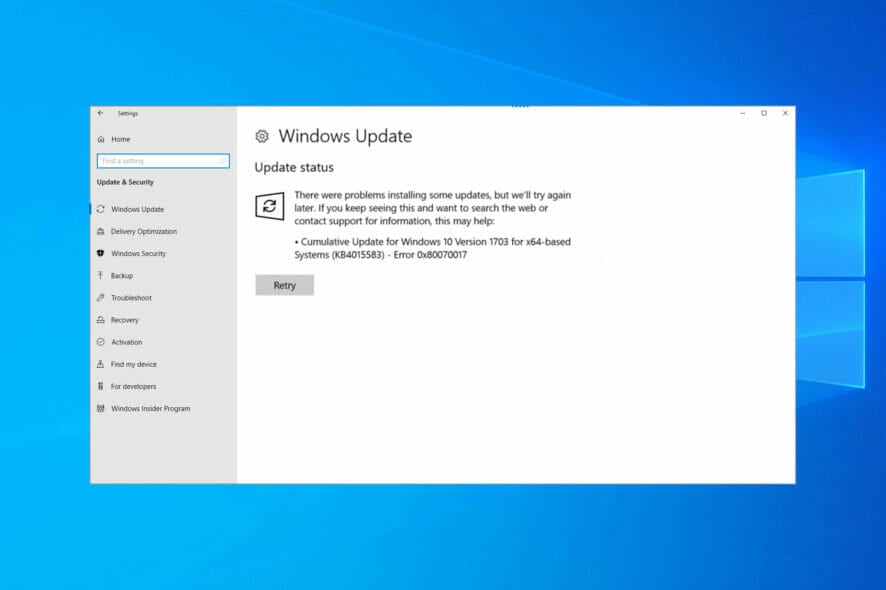886x590 pixels.
Task: Click the Activation checkmark icon
Action: [x=101, y=342]
